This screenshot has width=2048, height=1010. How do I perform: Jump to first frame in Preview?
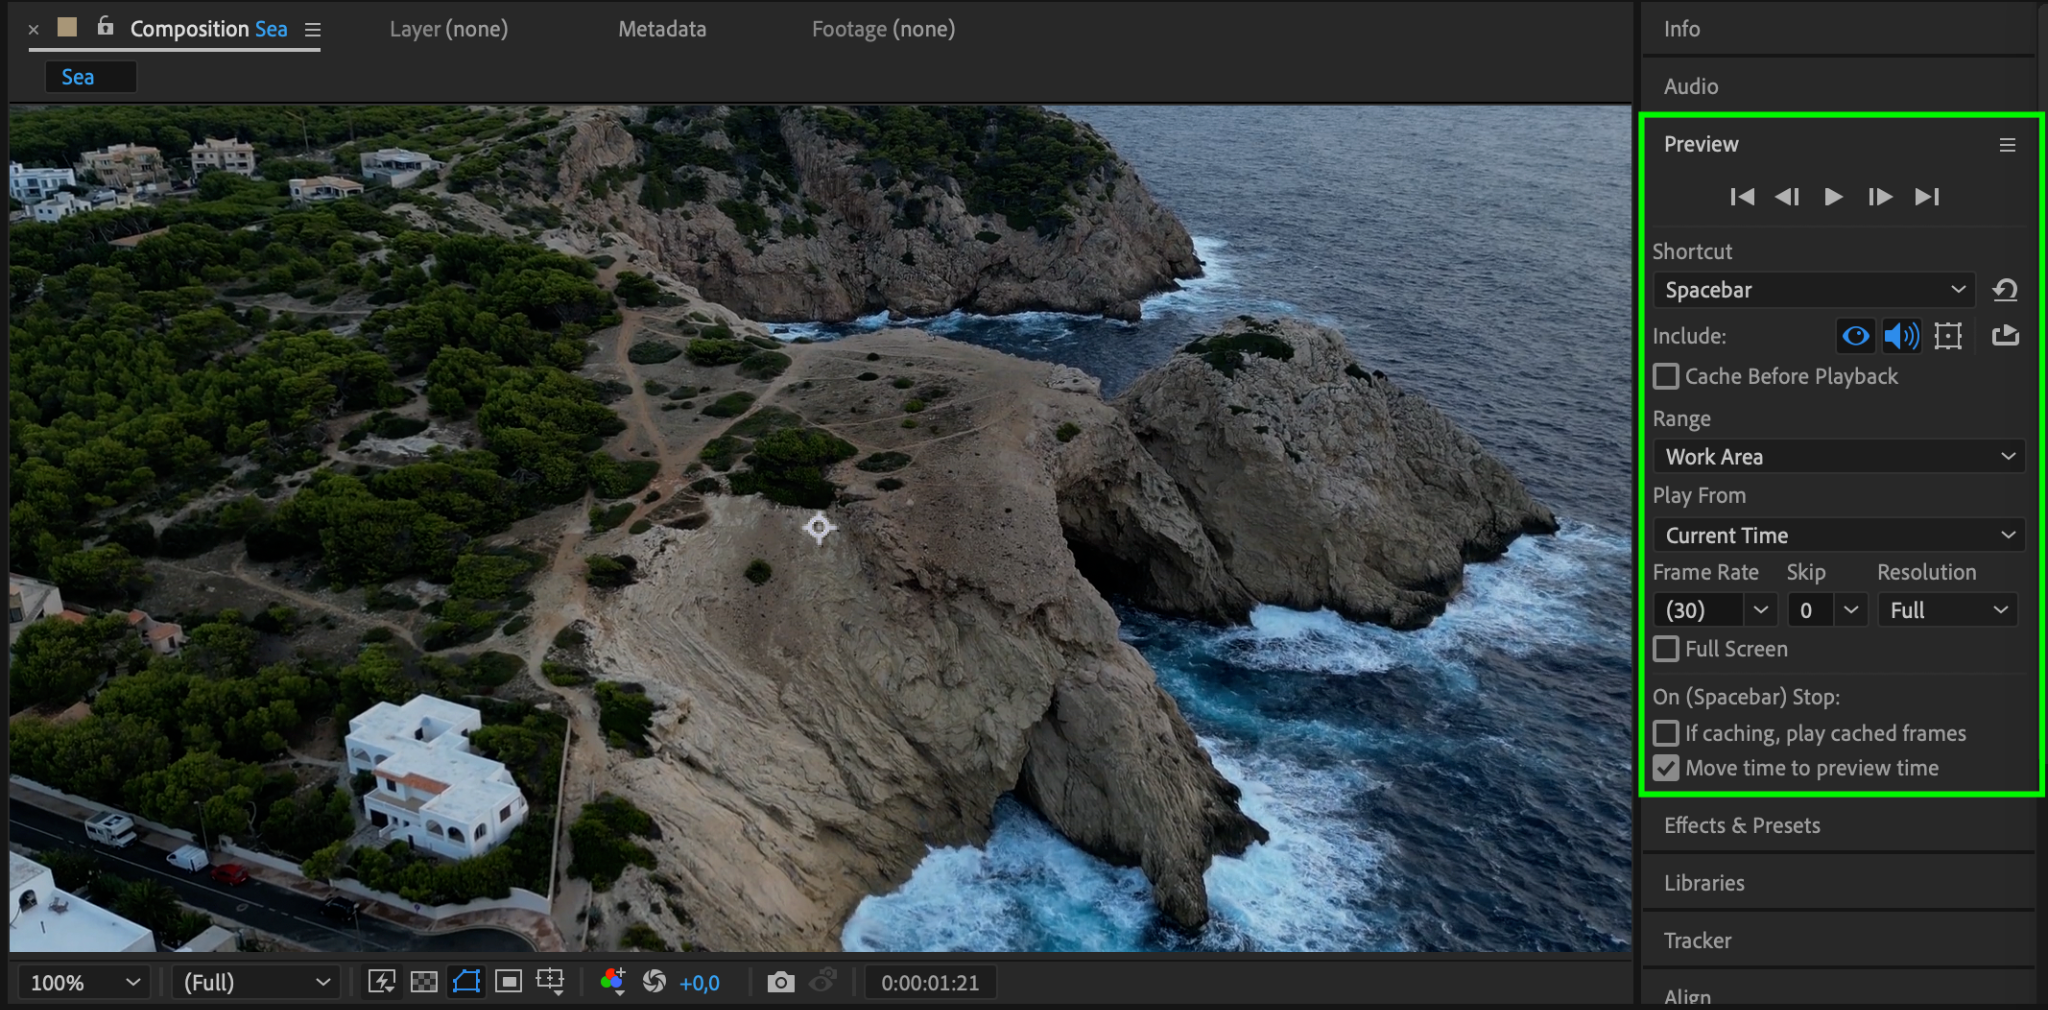coord(1742,197)
